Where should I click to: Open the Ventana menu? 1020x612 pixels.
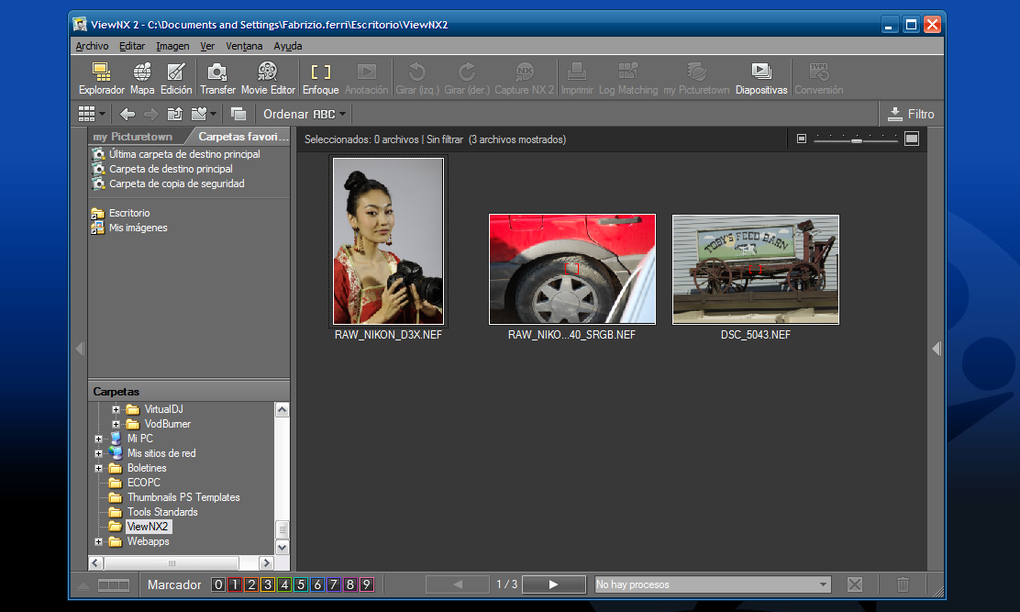pyautogui.click(x=244, y=46)
